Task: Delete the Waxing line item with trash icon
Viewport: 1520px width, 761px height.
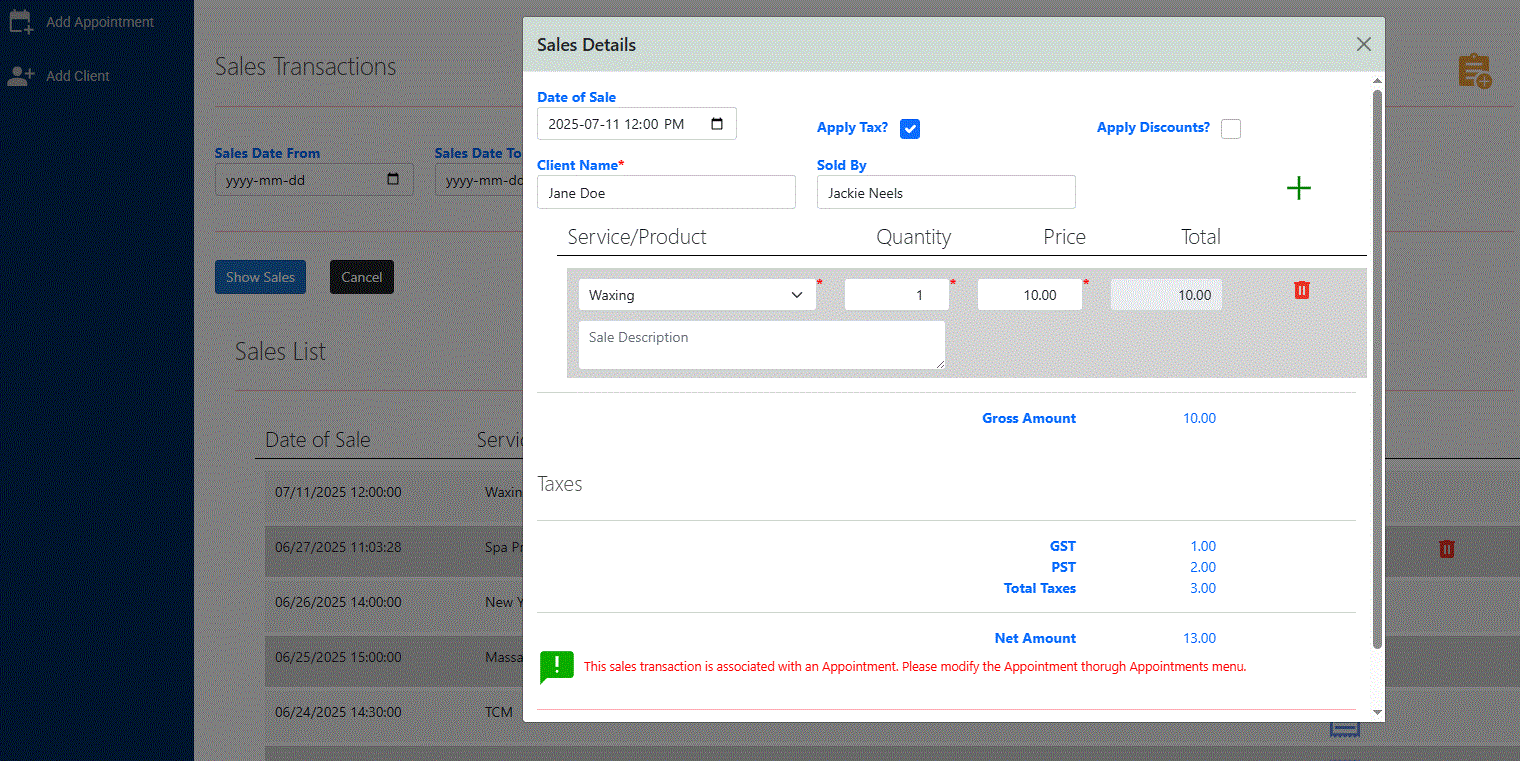Action: coord(1301,290)
